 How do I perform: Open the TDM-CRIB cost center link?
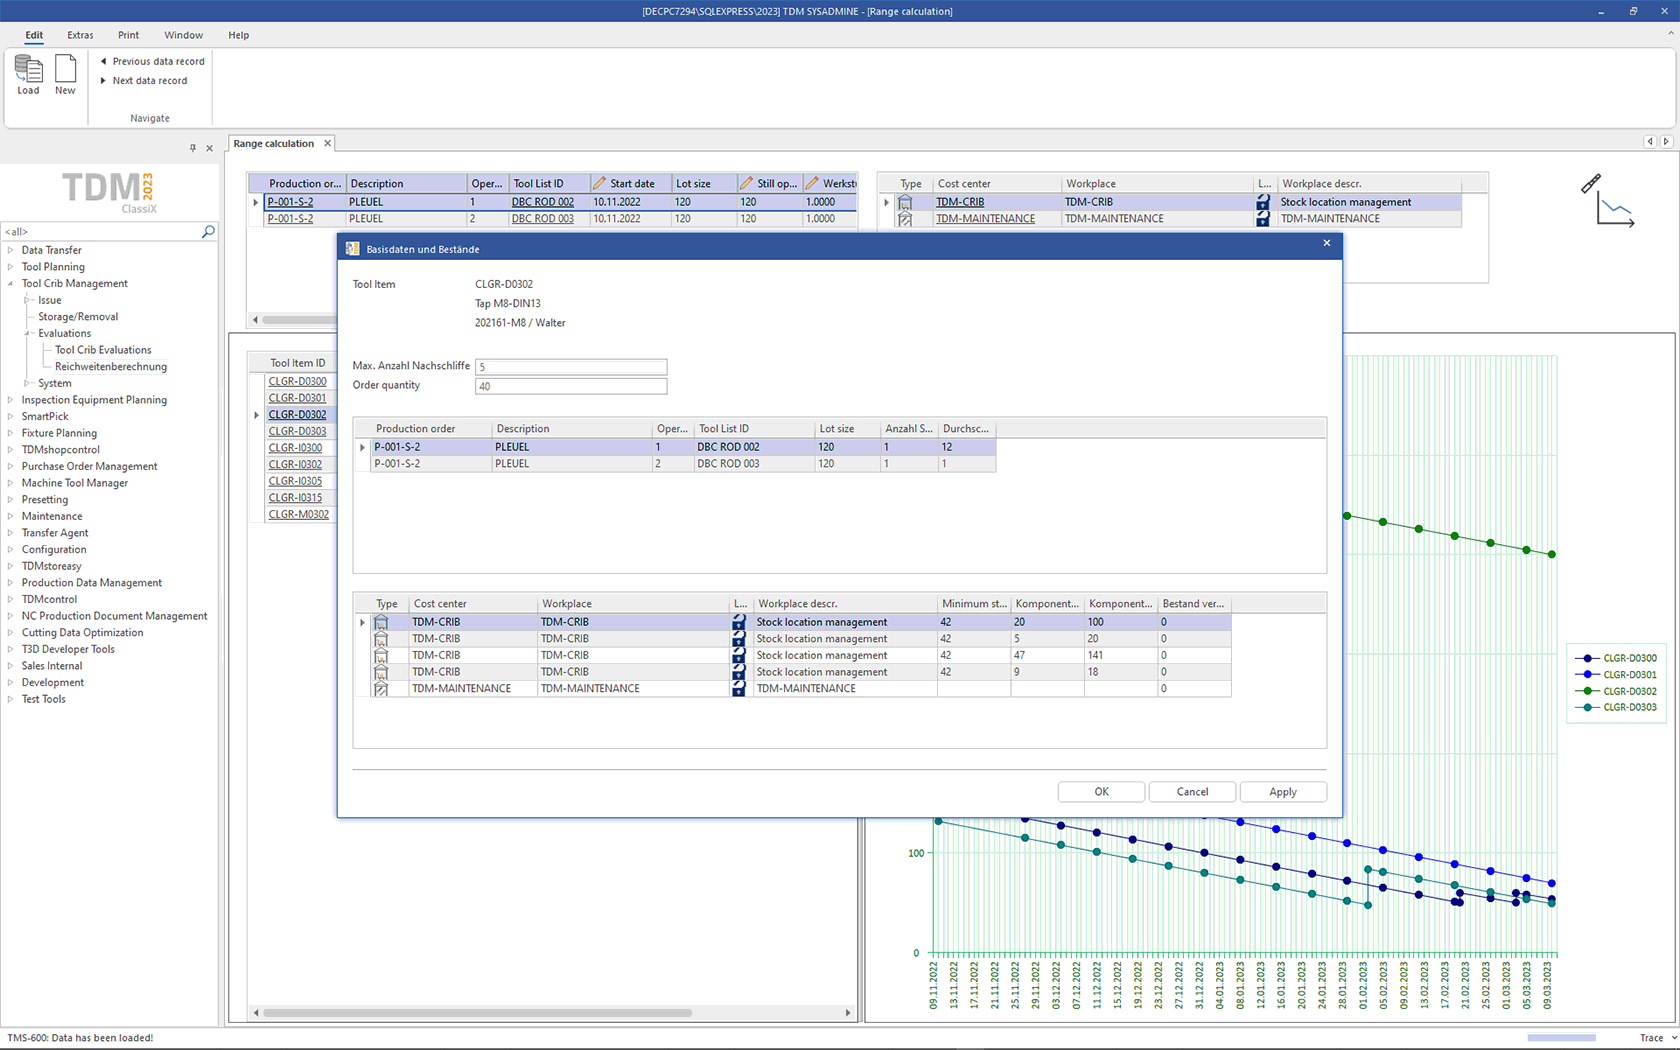960,202
